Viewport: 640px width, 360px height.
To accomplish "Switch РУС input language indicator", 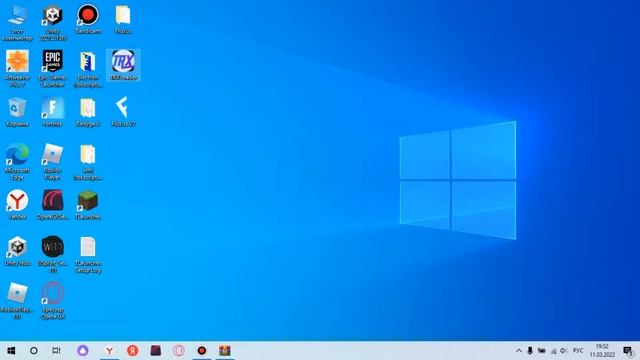I will coord(578,351).
